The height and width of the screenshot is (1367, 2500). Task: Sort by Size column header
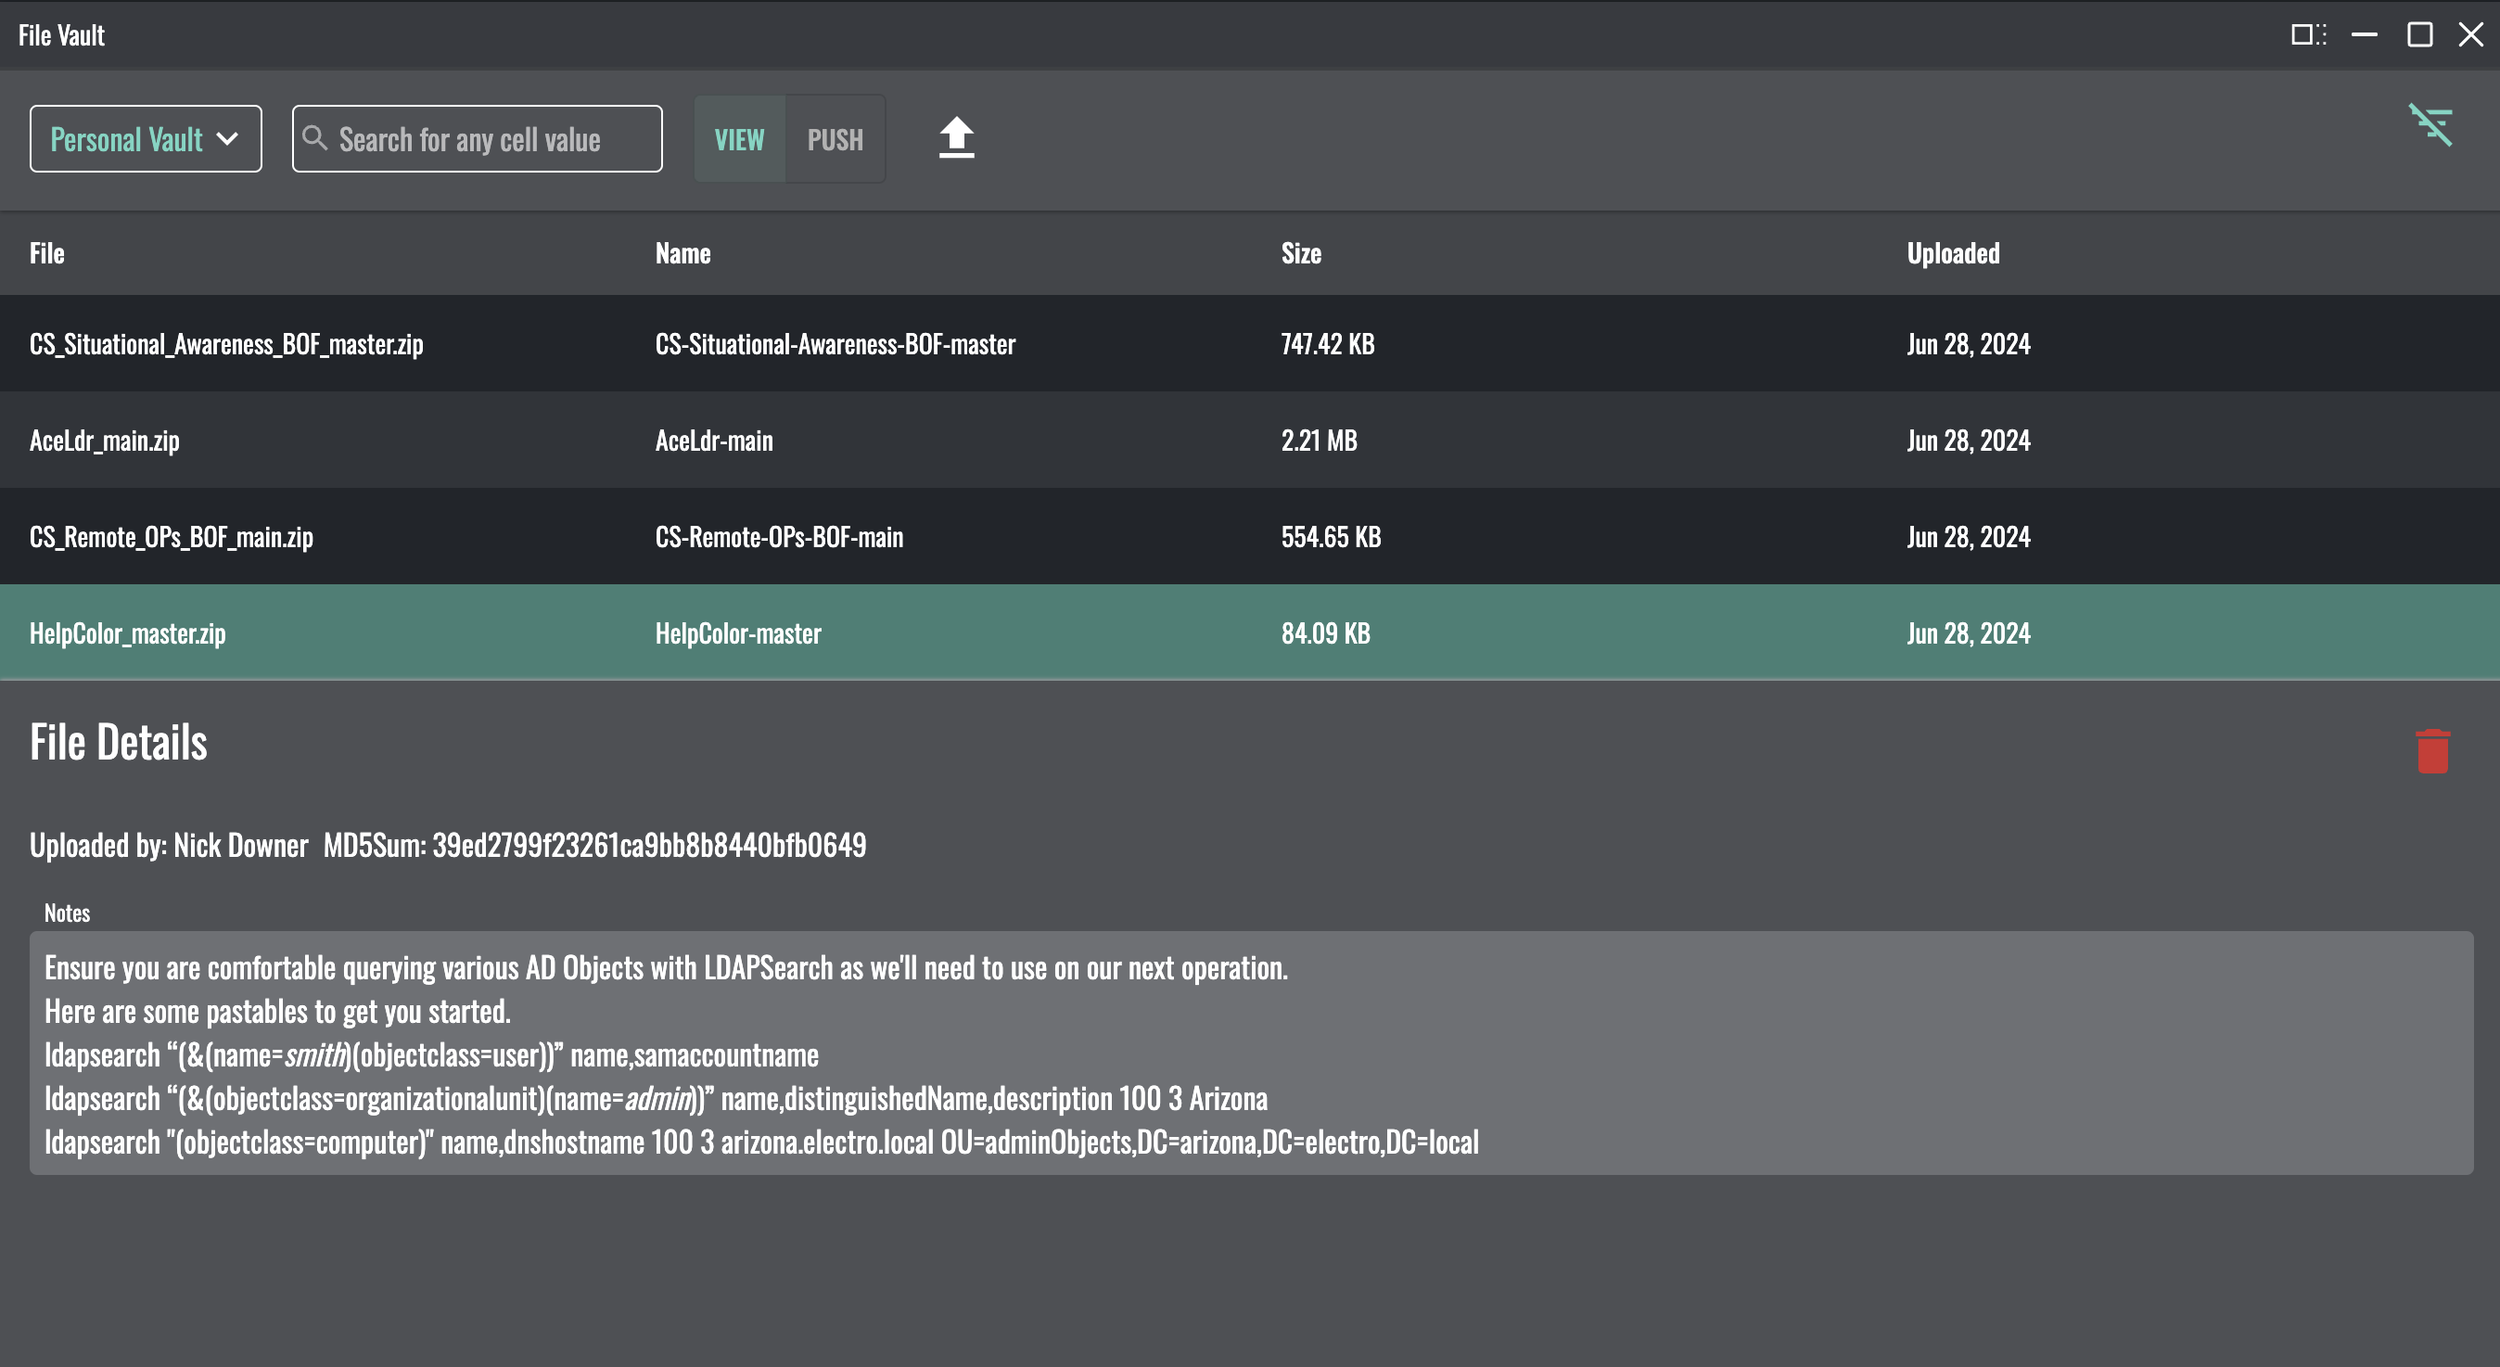click(x=1301, y=253)
